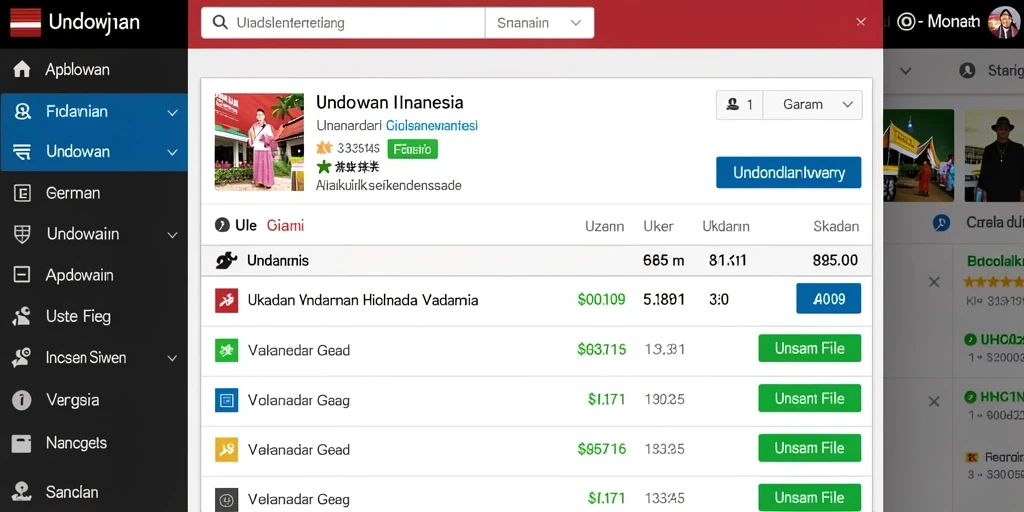Click the green Fcasiro badge
Viewport: 1024px width, 512px height.
(x=413, y=149)
